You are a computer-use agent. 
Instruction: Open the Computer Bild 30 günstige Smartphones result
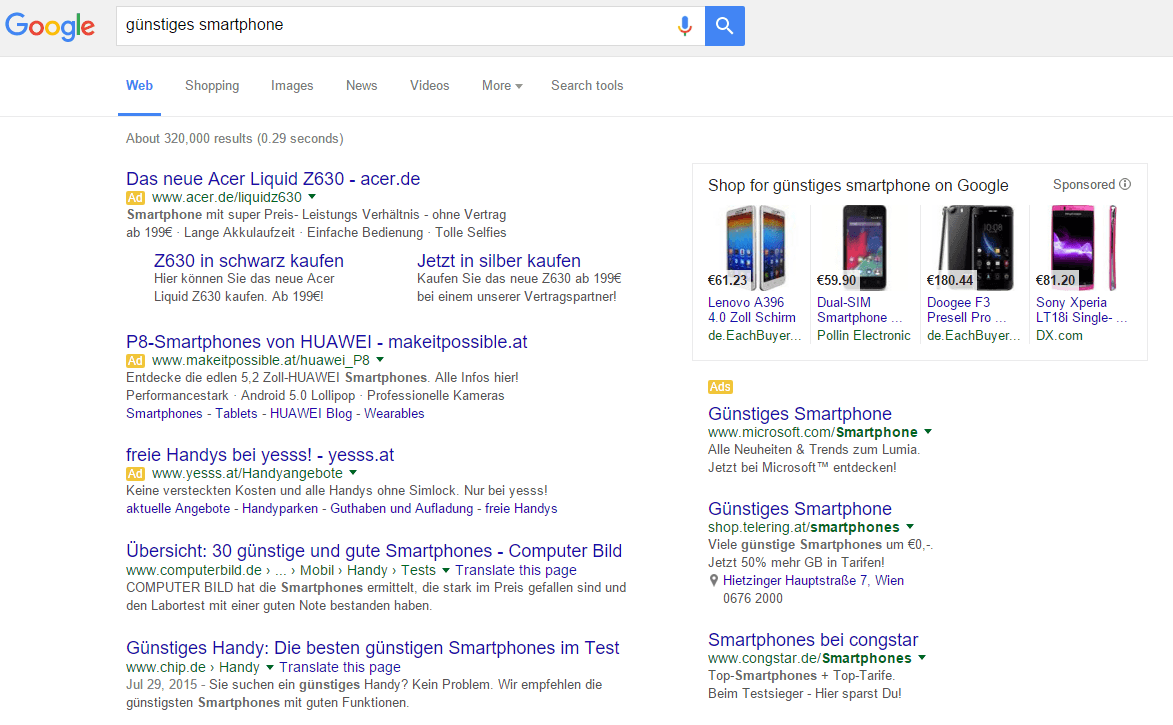tap(374, 551)
